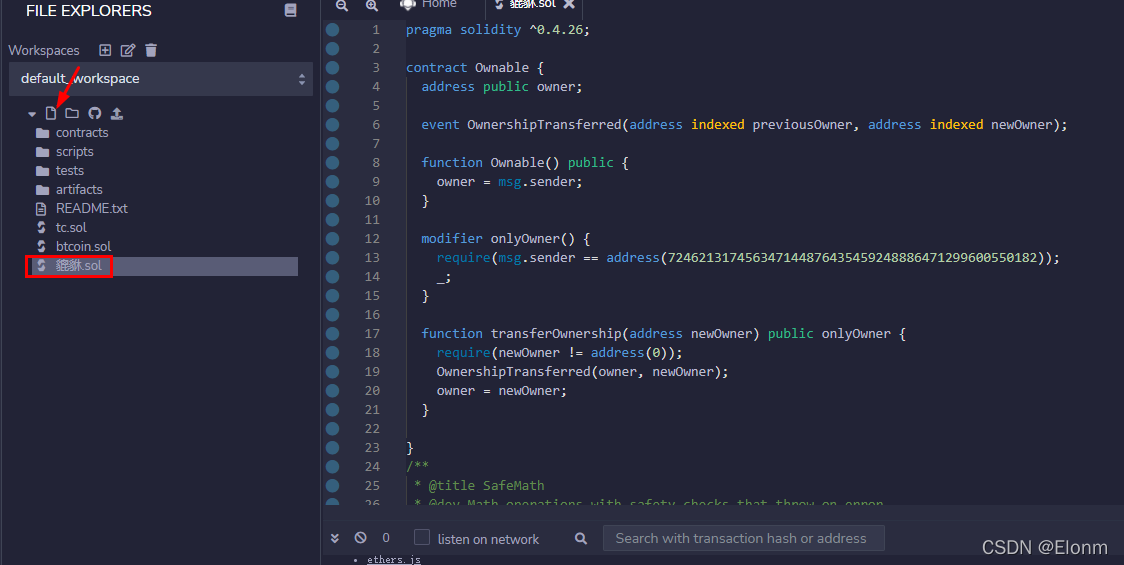Place cursor on 'pragma solidity ^0.4.26;' line
This screenshot has width=1124, height=565.
coord(497,29)
